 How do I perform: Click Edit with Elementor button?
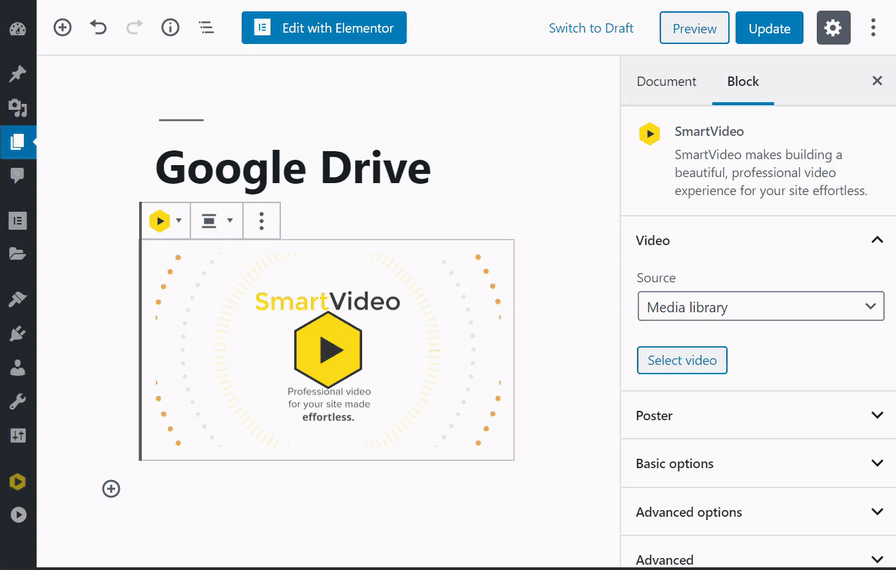pos(324,27)
